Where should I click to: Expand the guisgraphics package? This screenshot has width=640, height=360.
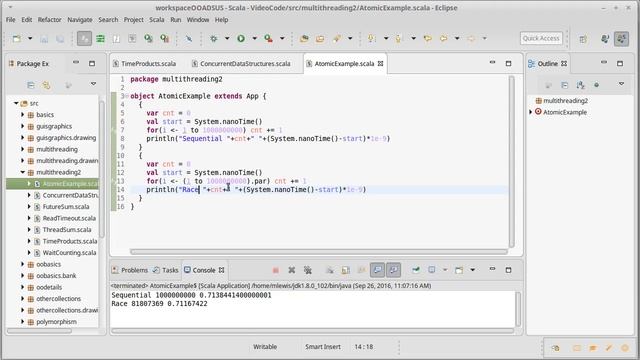click(23, 126)
